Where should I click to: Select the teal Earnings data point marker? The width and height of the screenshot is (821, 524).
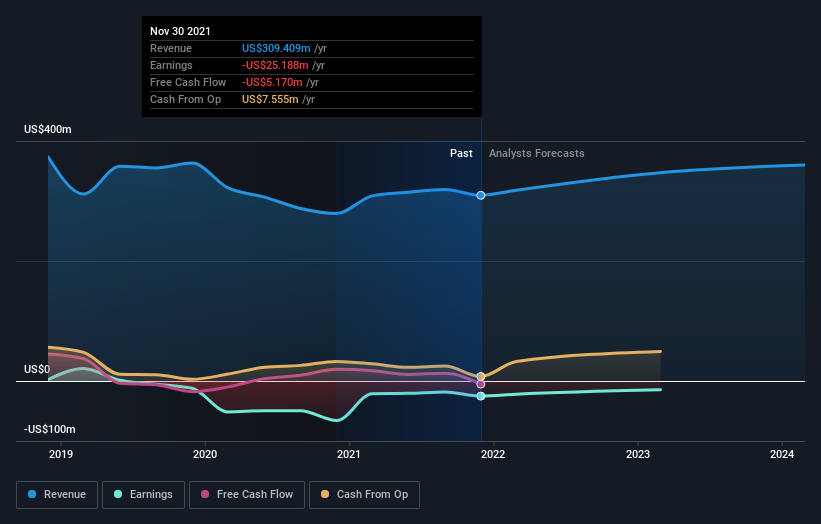click(x=481, y=396)
